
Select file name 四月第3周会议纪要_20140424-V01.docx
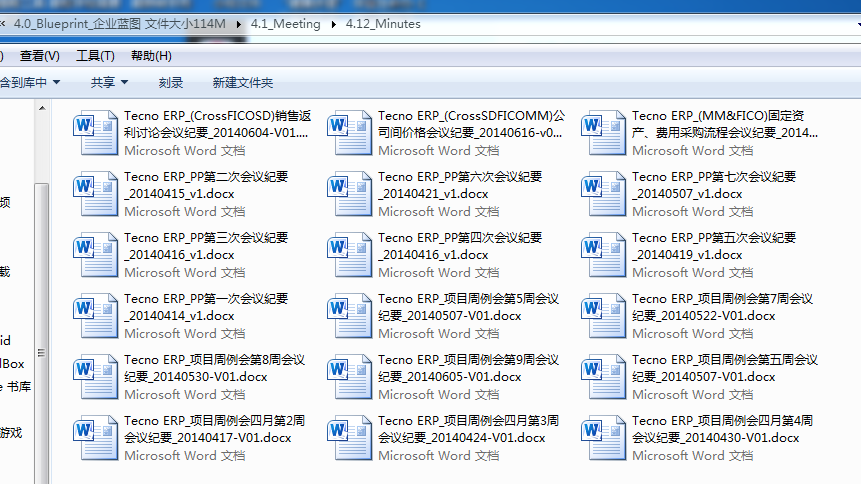coord(468,429)
